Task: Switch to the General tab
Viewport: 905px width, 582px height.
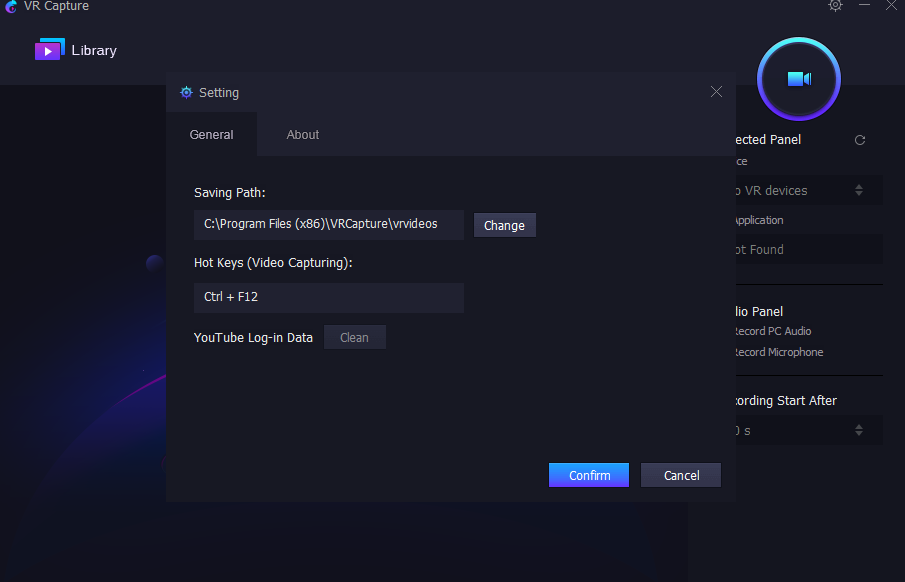Action: click(211, 134)
